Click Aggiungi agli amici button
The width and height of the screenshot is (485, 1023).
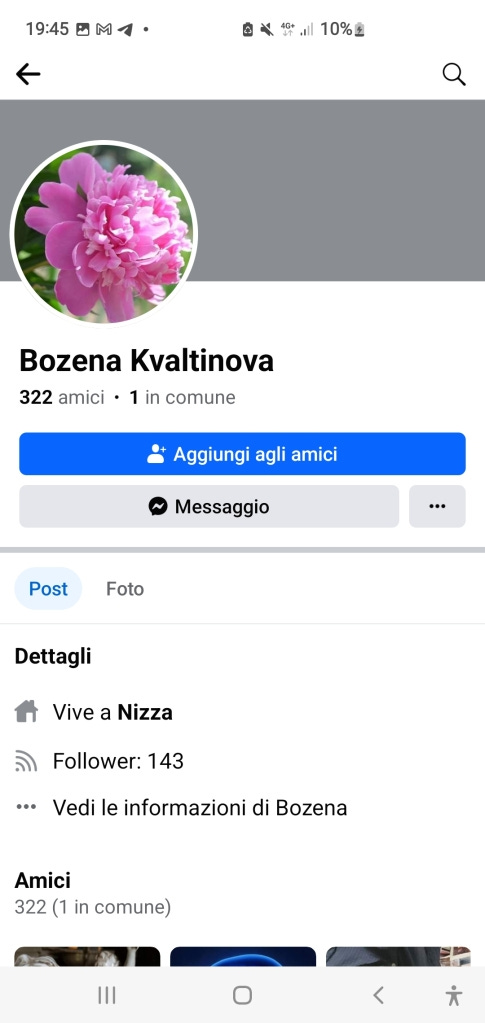pyautogui.click(x=242, y=453)
